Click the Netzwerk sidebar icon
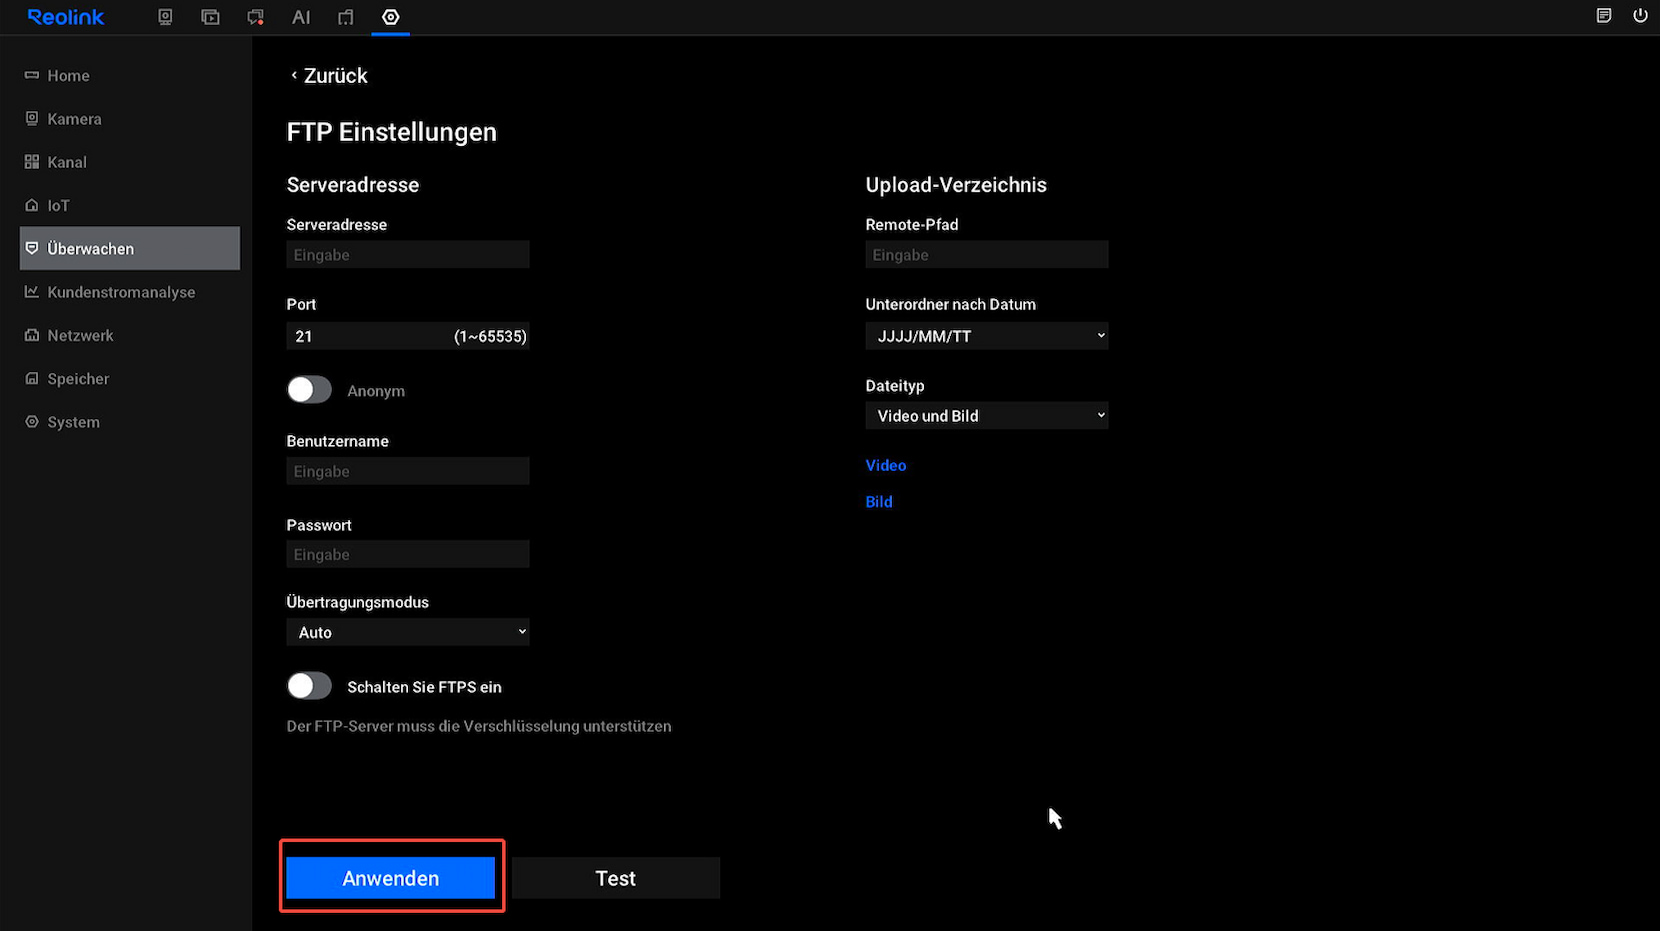Viewport: 1660px width, 931px height. (x=32, y=335)
